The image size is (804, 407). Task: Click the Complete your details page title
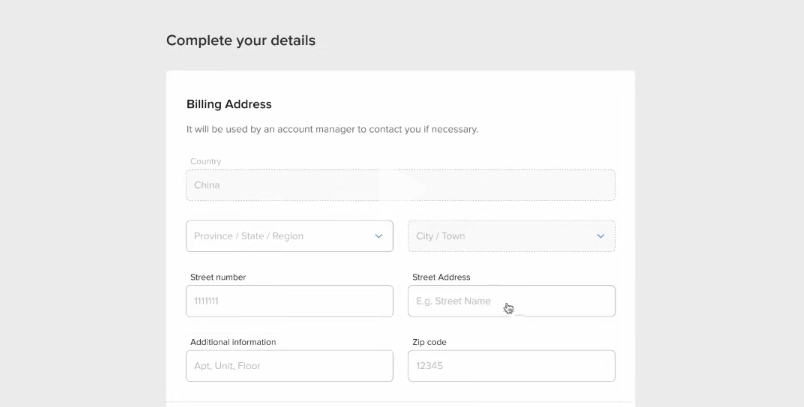point(240,40)
